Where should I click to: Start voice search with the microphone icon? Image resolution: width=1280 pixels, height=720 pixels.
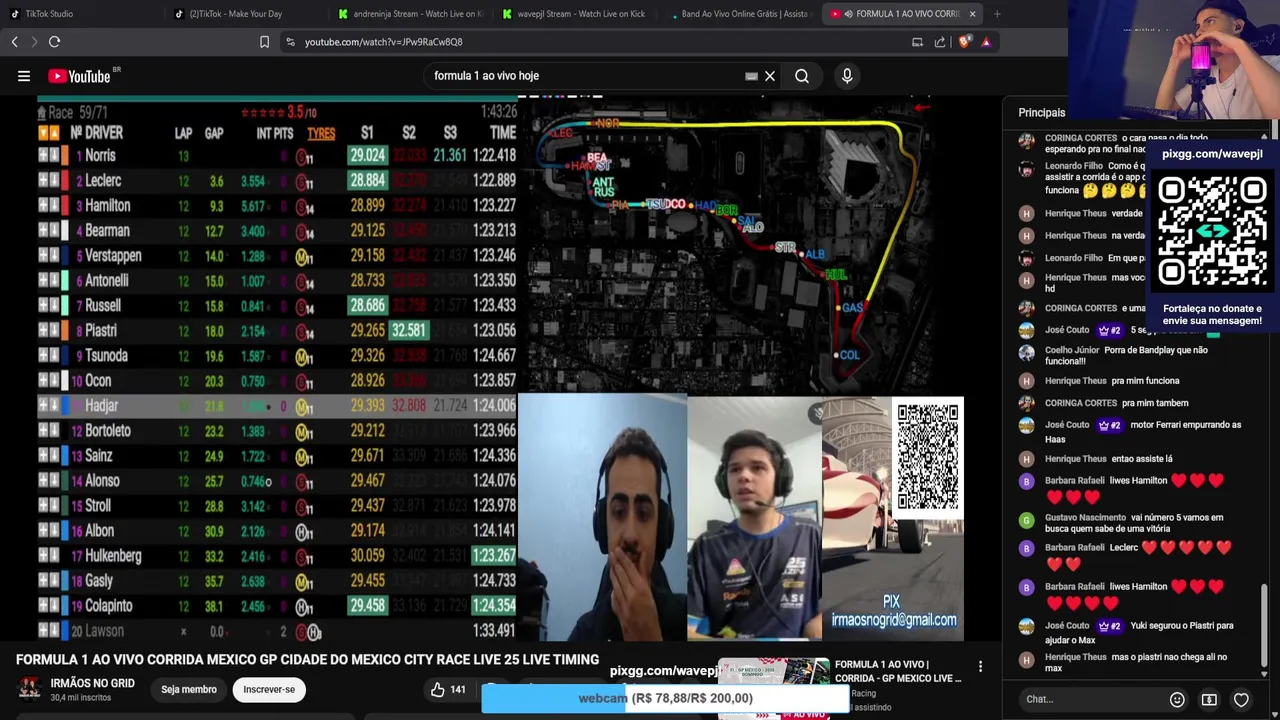click(x=847, y=76)
